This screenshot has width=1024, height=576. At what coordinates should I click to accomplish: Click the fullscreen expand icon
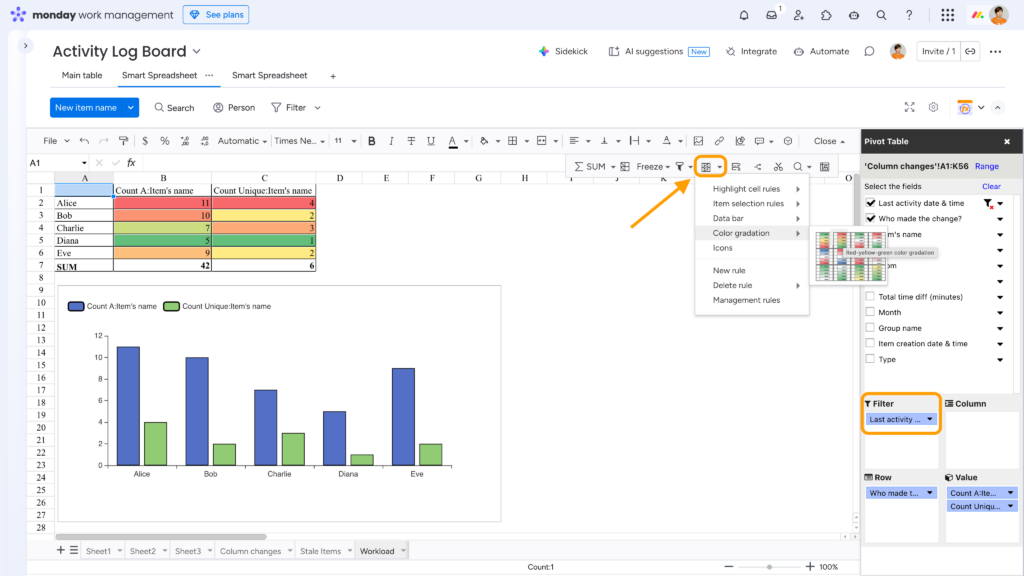coord(909,107)
